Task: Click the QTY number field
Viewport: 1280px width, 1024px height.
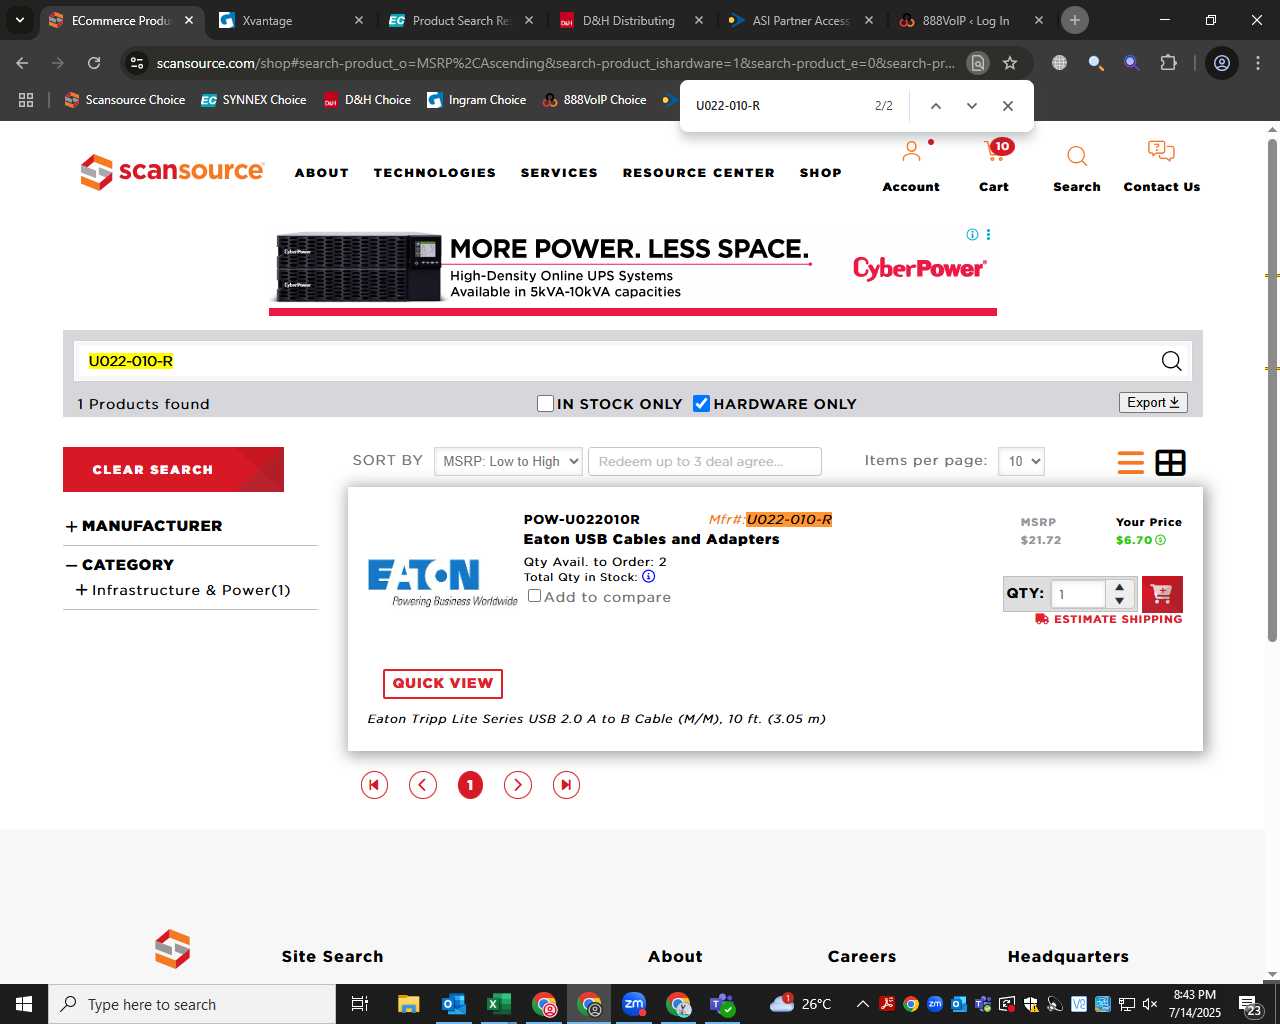Action: click(x=1078, y=594)
